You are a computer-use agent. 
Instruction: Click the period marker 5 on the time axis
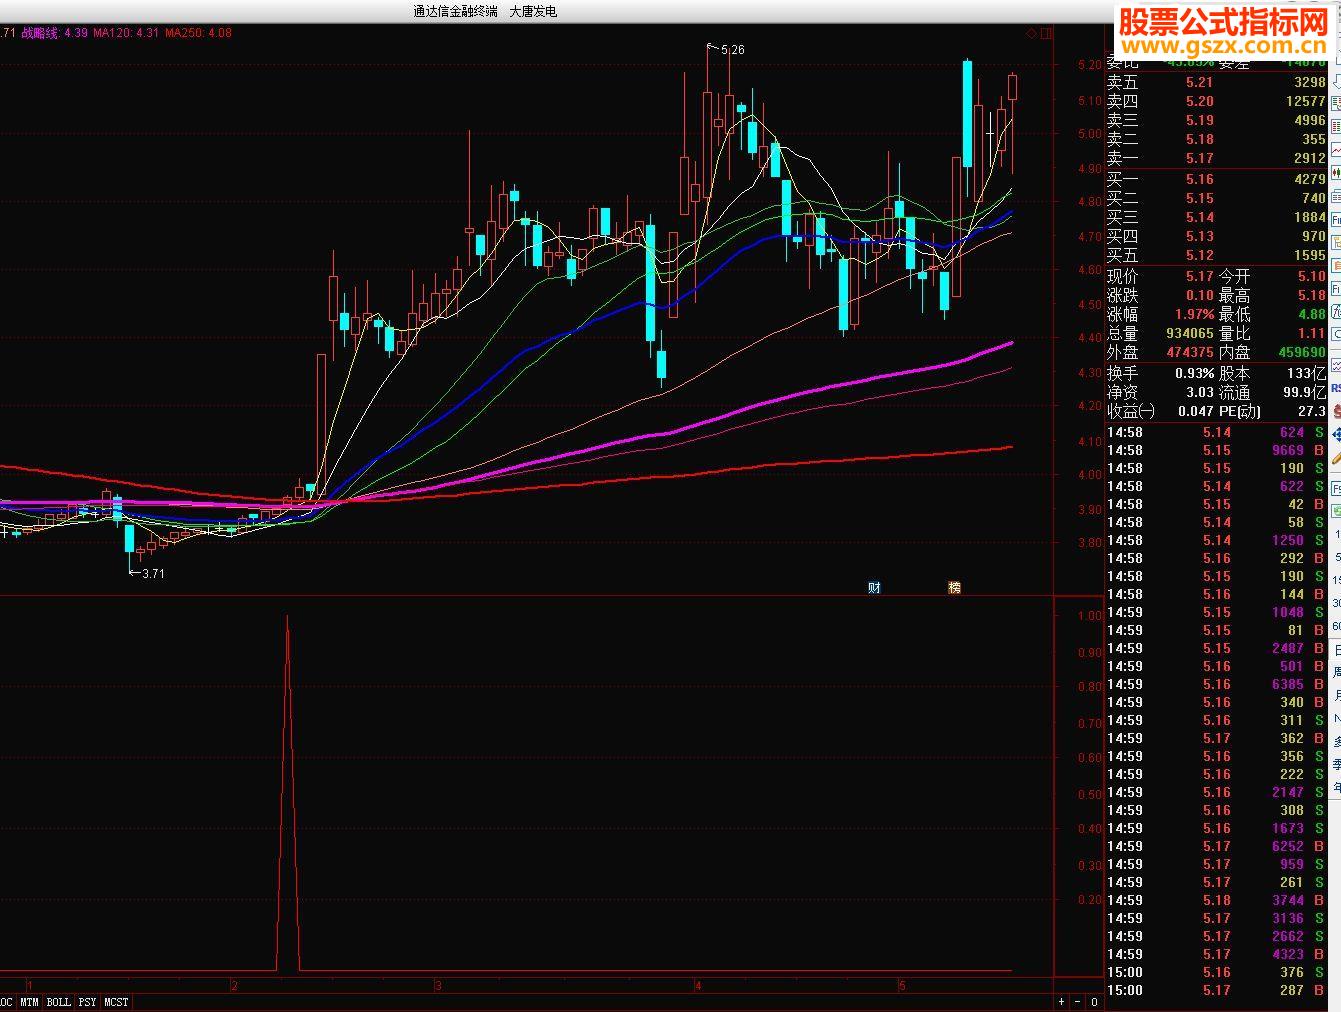point(902,985)
